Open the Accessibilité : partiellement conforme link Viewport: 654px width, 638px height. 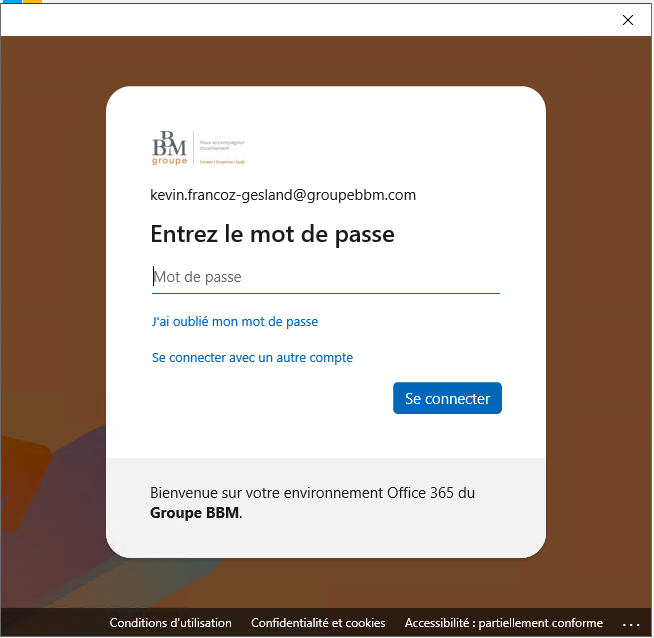coord(503,623)
